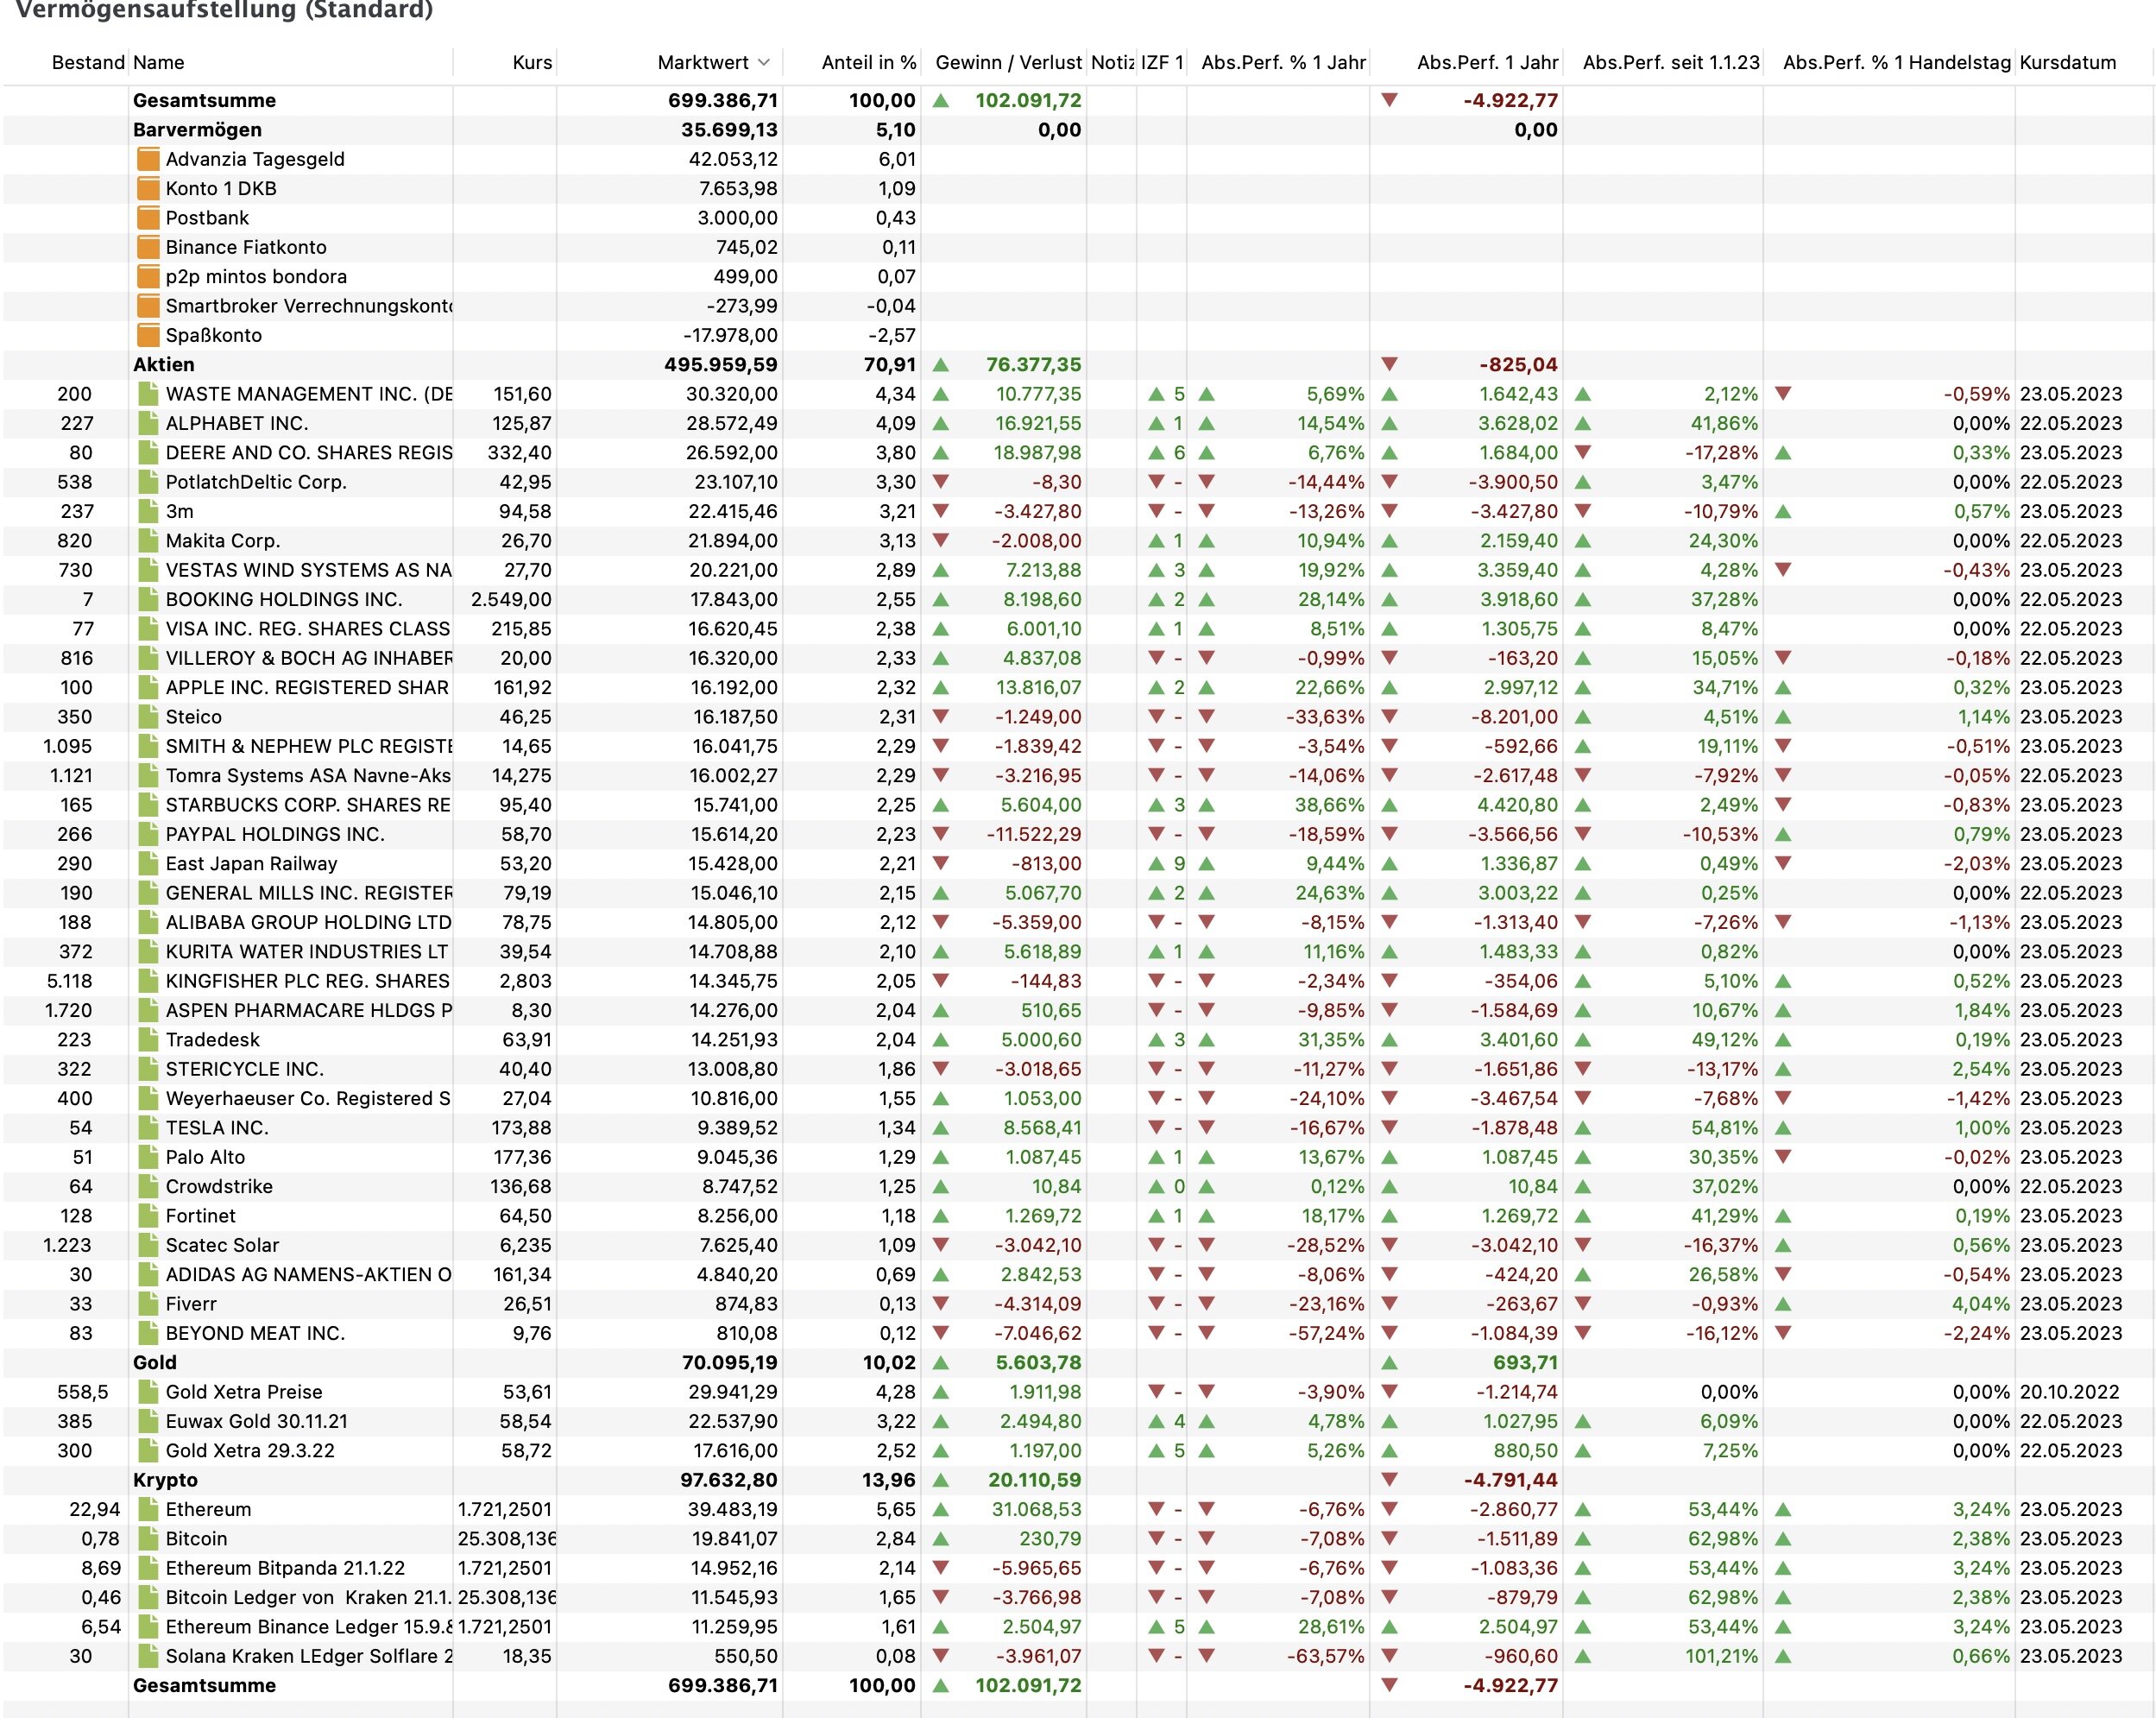Viewport: 2156px width, 1718px height.
Task: Click the Kursdatum column header
Action: click(2067, 62)
